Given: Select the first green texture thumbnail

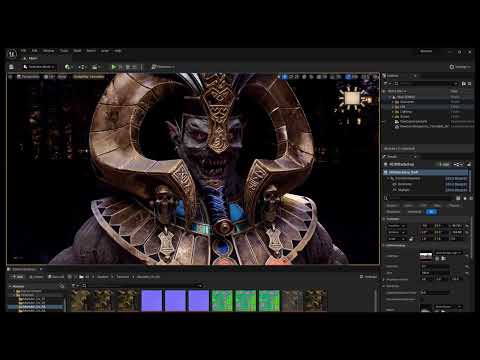Looking at the screenshot, I should point(222,301).
